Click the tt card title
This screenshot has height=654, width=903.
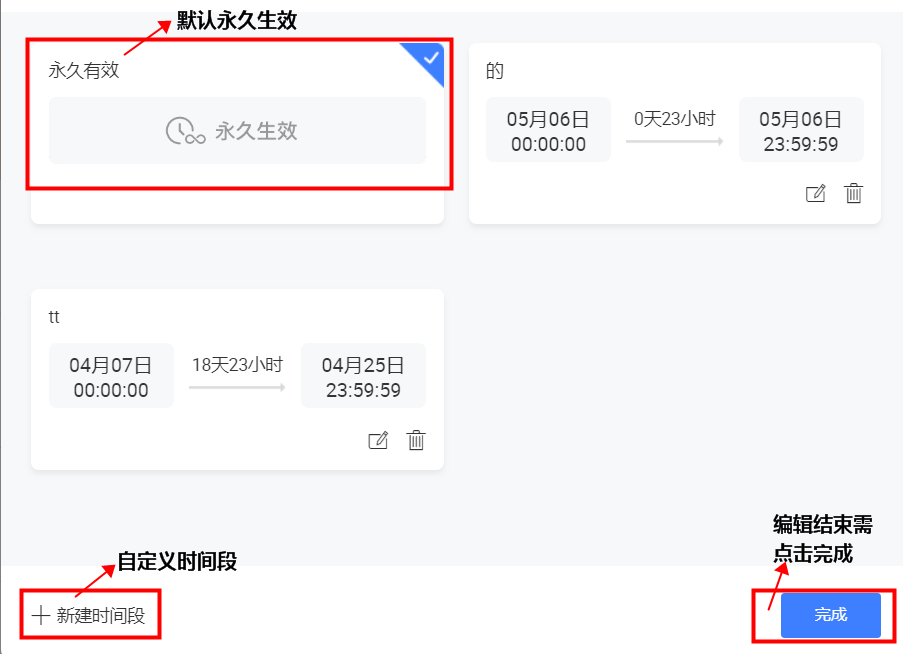coord(54,317)
